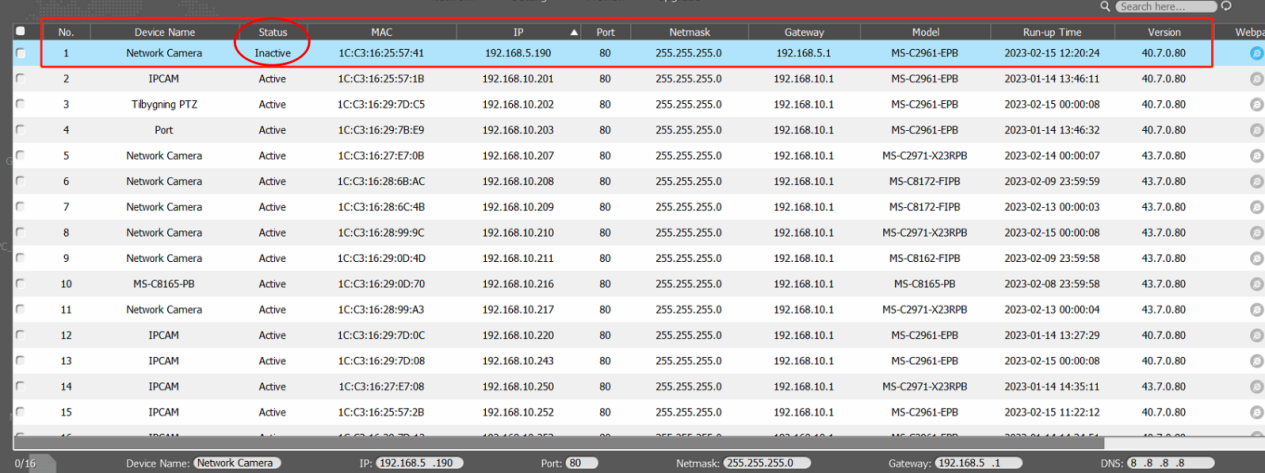Viewport: 1265px width, 473px height.
Task: Open webpage icon for device No. 9
Action: click(1257, 258)
